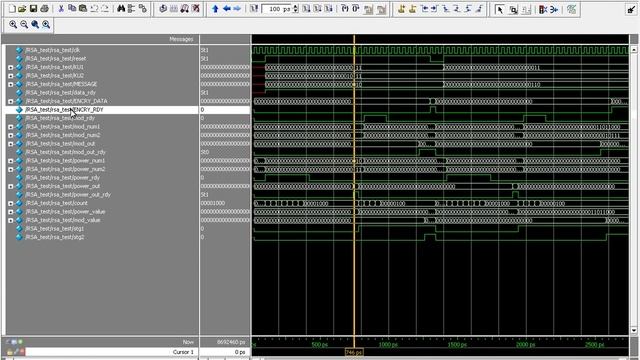Click the blue up arrow icon
This screenshot has width=640, height=360.
pyautogui.click(x=216, y=9)
